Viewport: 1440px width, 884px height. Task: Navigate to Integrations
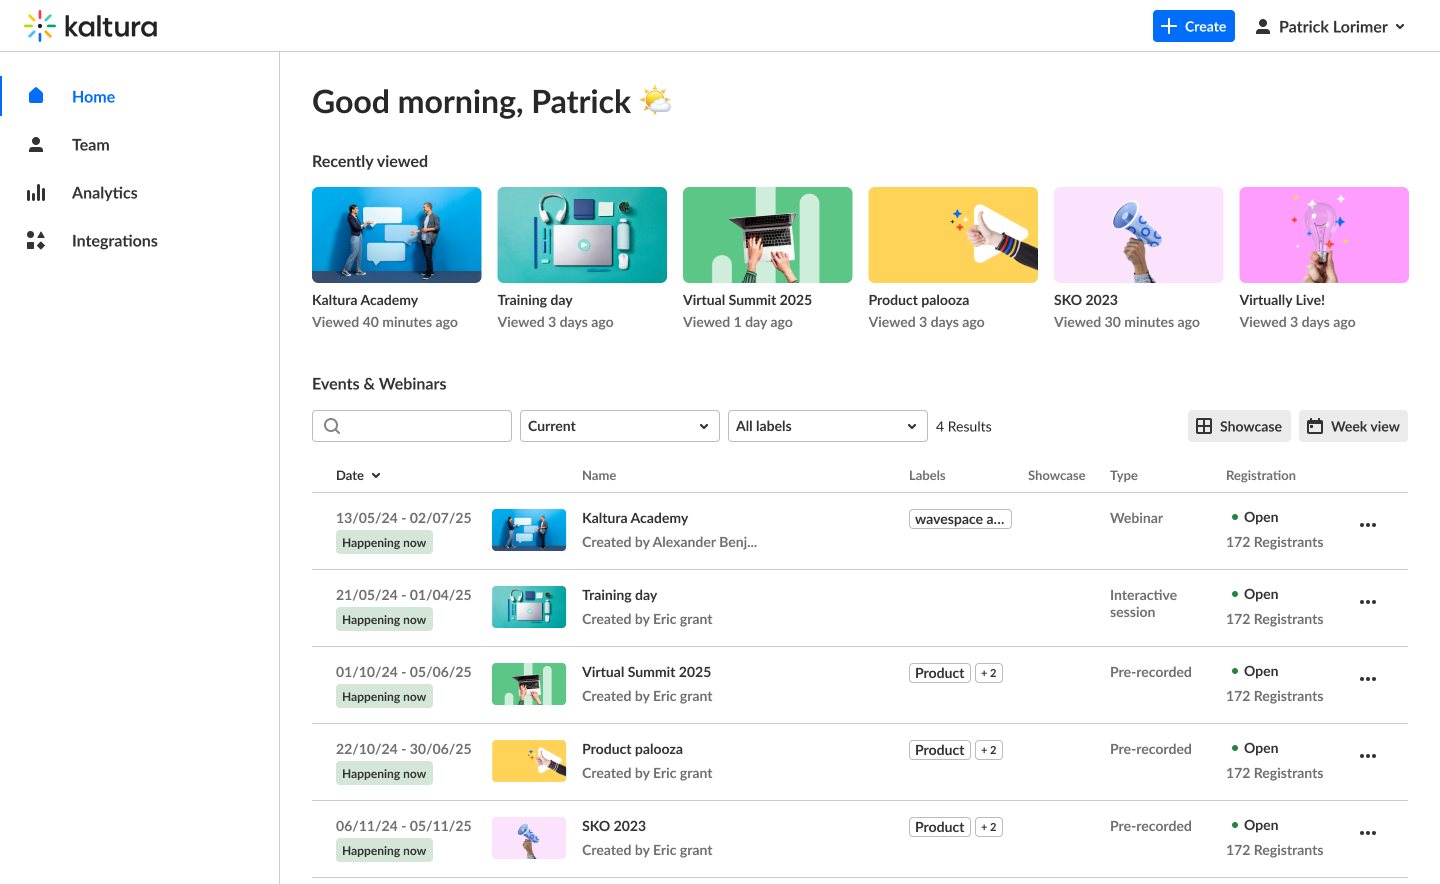point(140,240)
